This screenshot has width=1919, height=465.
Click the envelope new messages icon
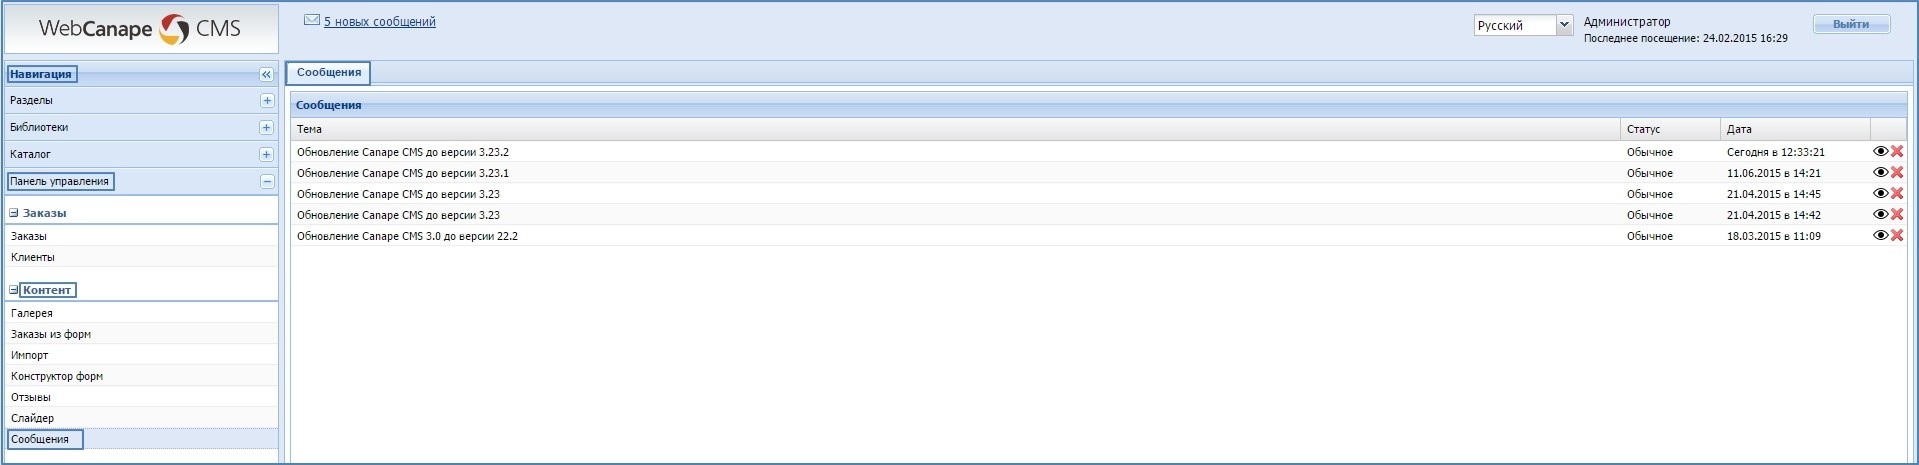point(312,20)
